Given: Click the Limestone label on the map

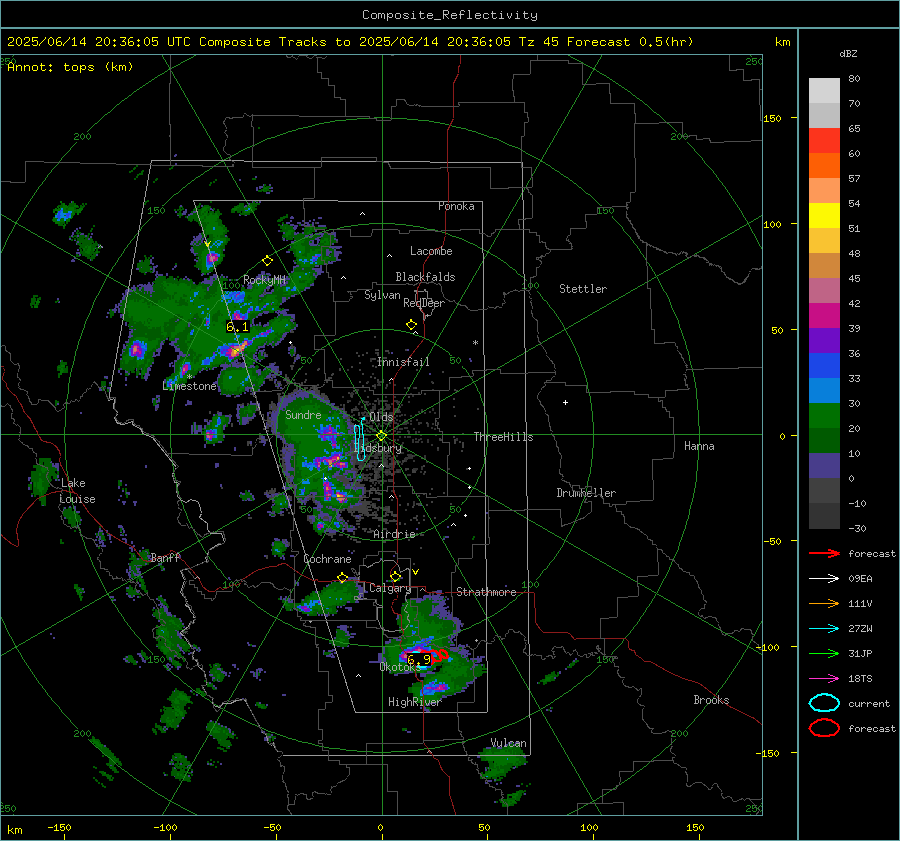Looking at the screenshot, I should 189,386.
